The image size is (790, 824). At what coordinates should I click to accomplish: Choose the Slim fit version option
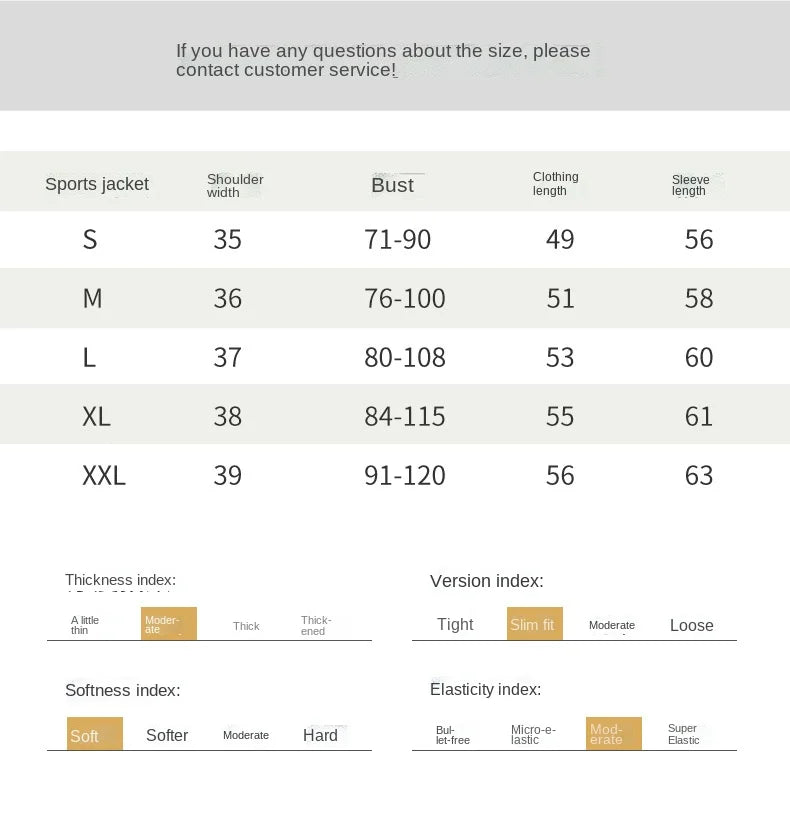click(534, 624)
